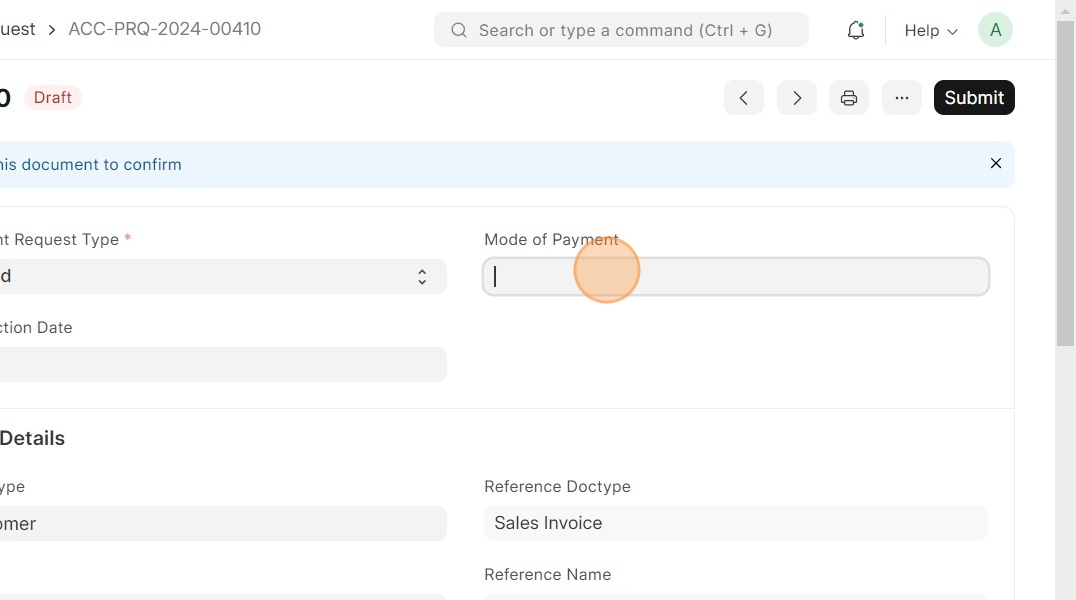This screenshot has width=1076, height=600.
Task: Click the Details section heading
Action: 32,438
